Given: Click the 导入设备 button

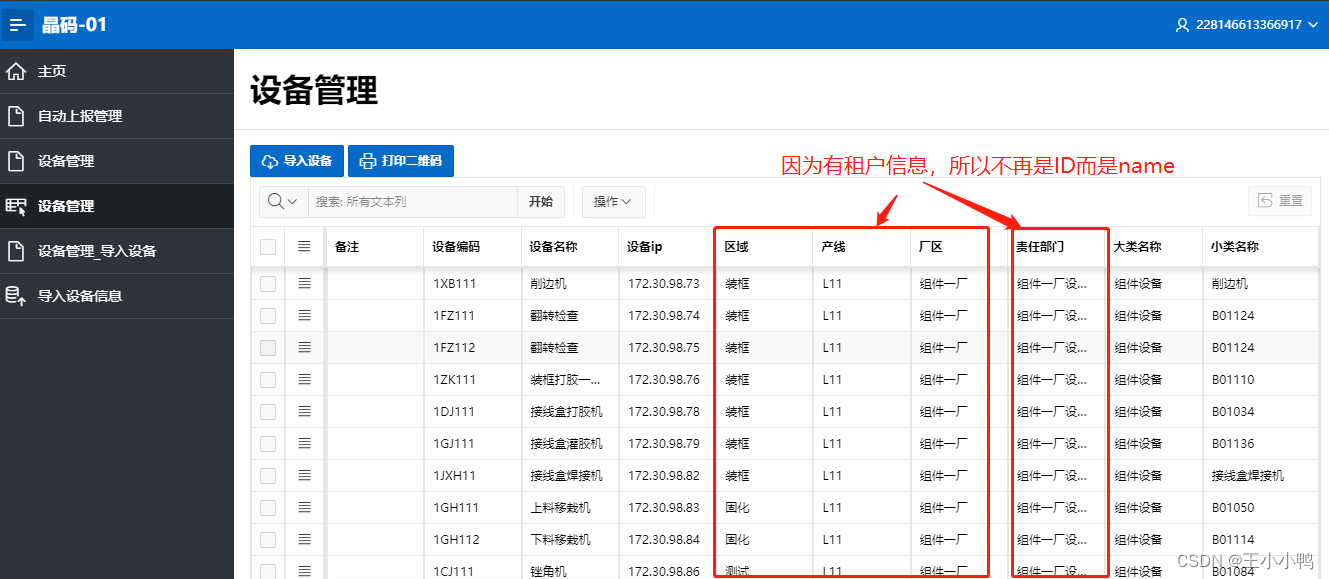Looking at the screenshot, I should [x=297, y=161].
